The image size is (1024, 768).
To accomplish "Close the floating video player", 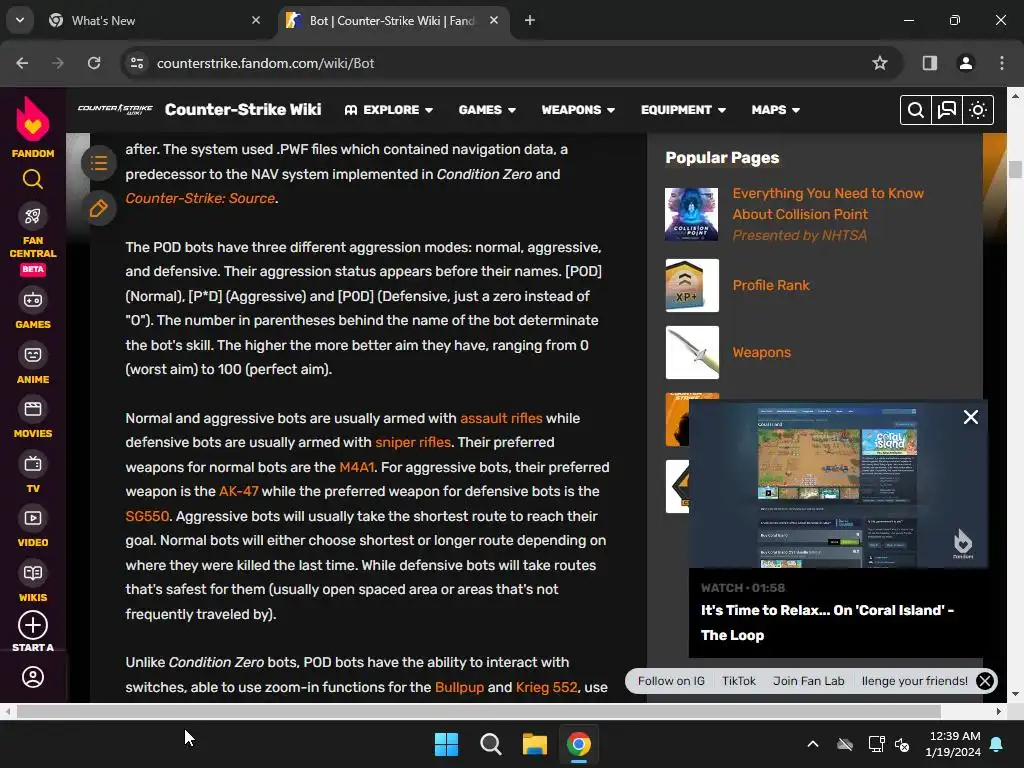I will pos(970,417).
